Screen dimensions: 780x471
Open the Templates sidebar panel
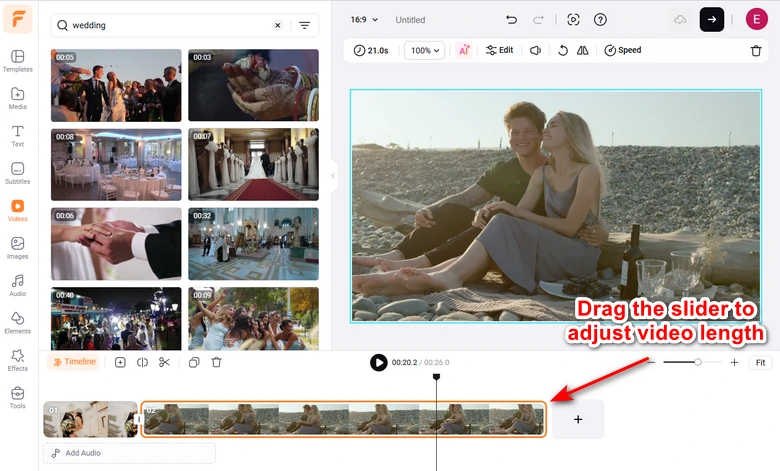point(17,61)
